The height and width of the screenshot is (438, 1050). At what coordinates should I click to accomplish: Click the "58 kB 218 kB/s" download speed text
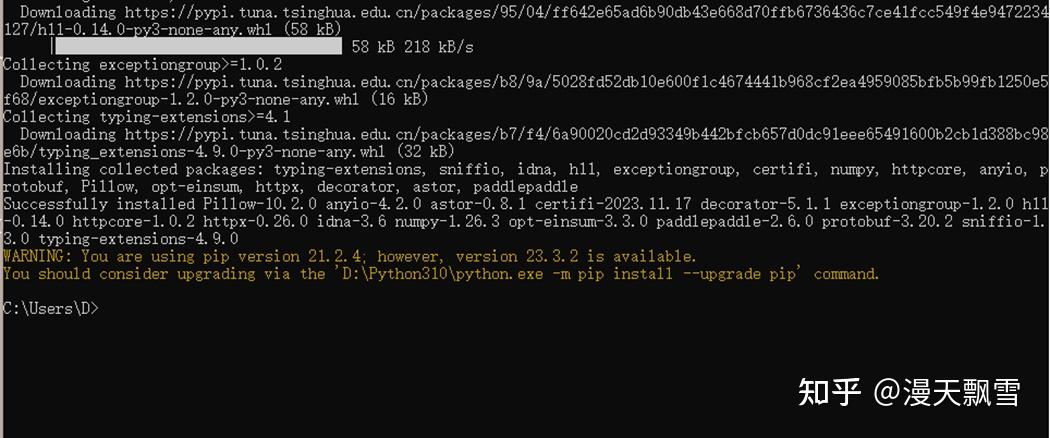coord(412,47)
